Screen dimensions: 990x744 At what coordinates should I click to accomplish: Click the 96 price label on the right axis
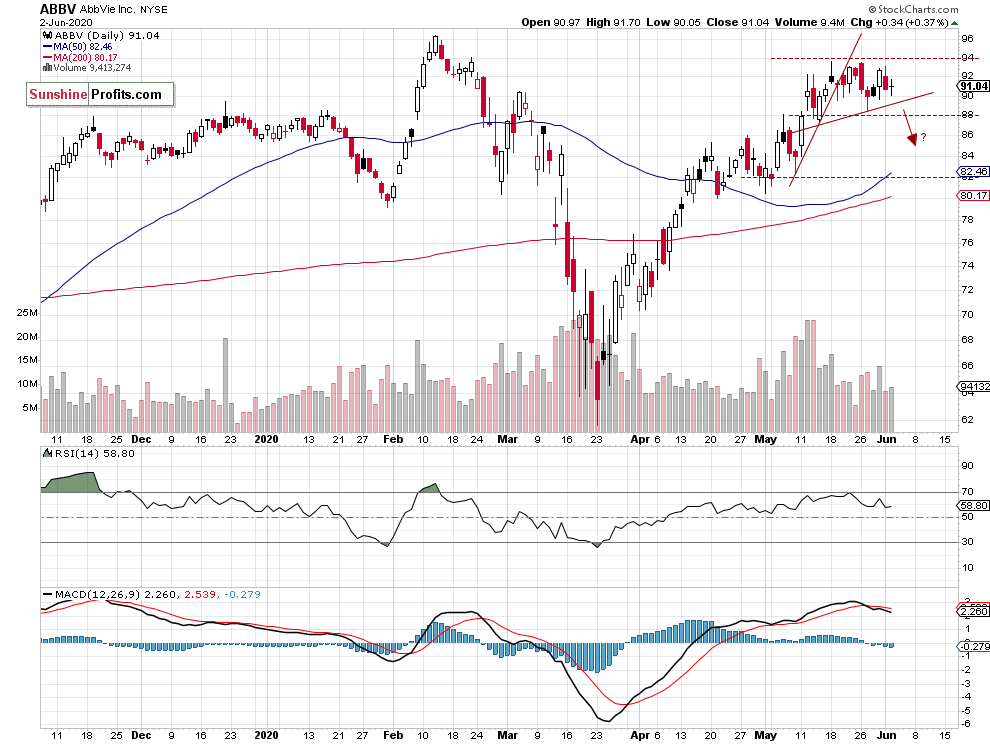tap(967, 39)
